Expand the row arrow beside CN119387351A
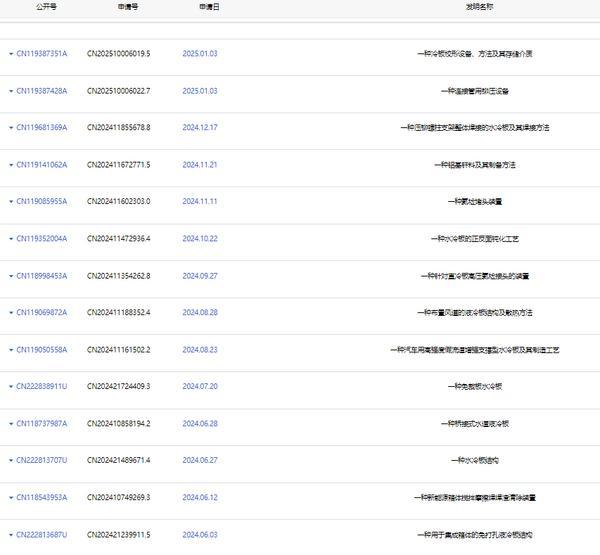This screenshot has height=555, width=600. coord(11,54)
